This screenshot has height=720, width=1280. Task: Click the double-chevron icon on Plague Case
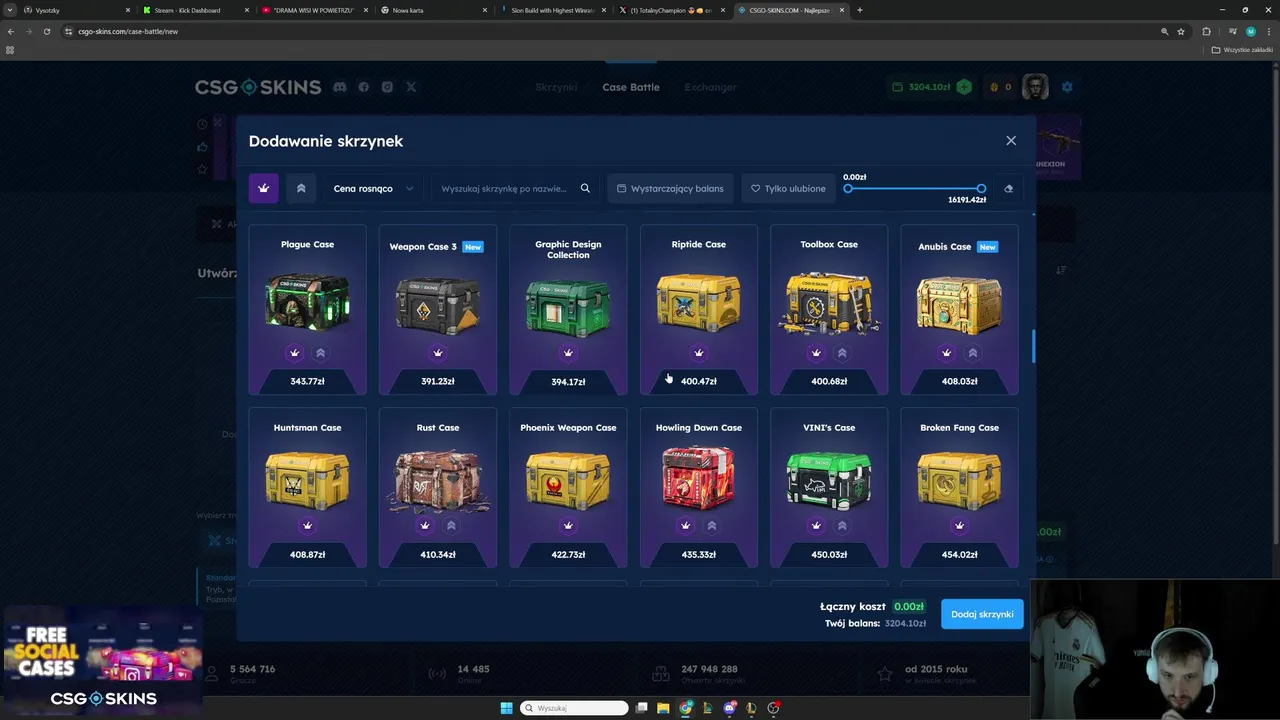[x=320, y=353]
